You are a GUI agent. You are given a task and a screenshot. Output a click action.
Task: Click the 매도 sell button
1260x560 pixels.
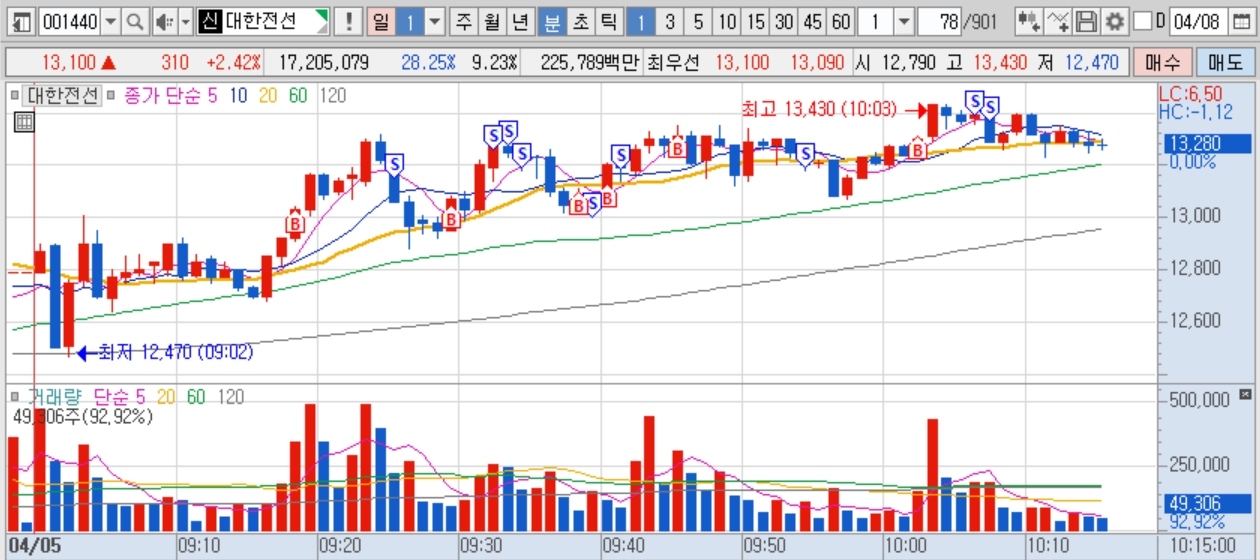pos(1225,63)
